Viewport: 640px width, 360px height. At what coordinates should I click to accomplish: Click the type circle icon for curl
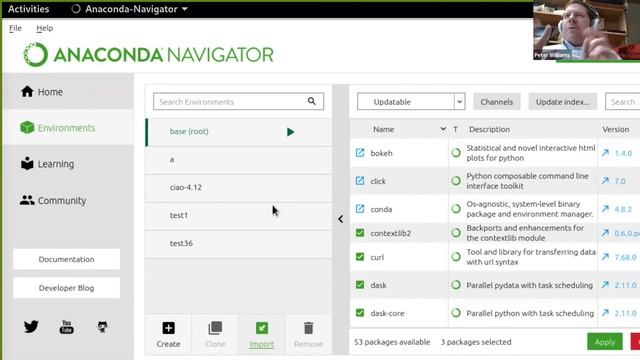pyautogui.click(x=456, y=257)
